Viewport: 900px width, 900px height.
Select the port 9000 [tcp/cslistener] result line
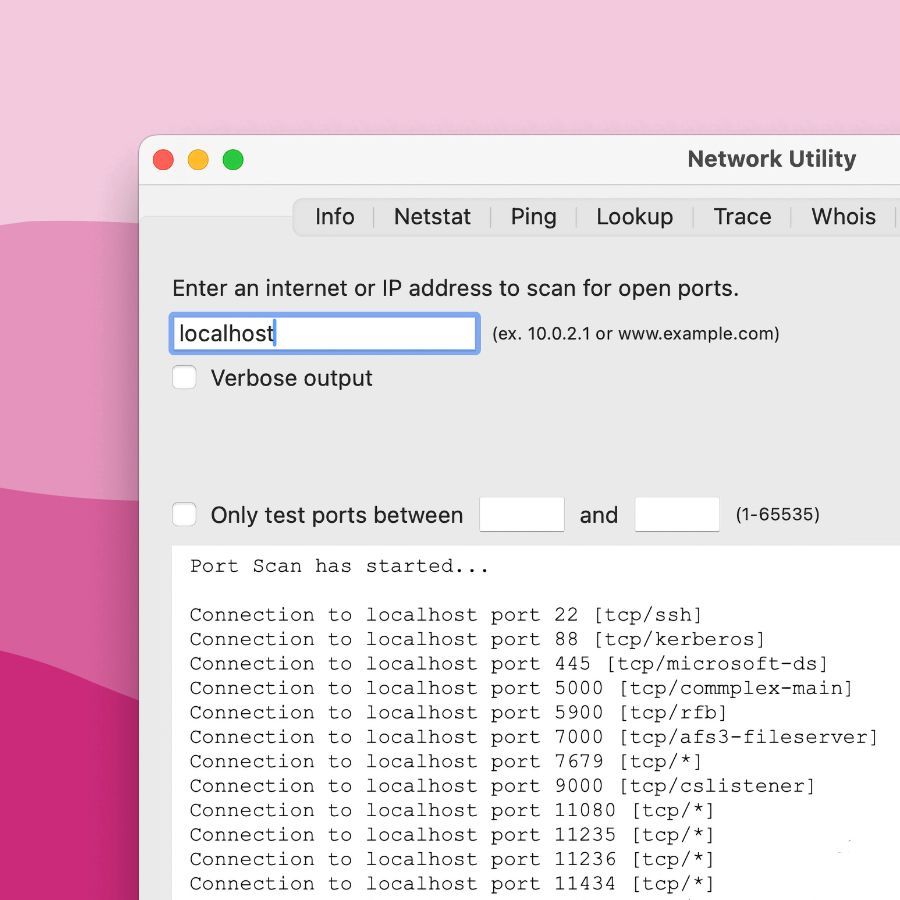point(502,786)
